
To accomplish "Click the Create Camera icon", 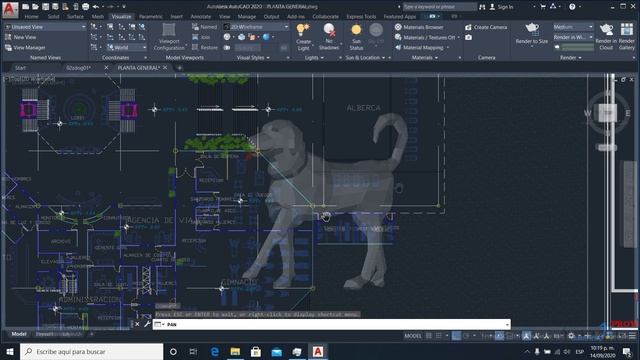I will [468, 27].
